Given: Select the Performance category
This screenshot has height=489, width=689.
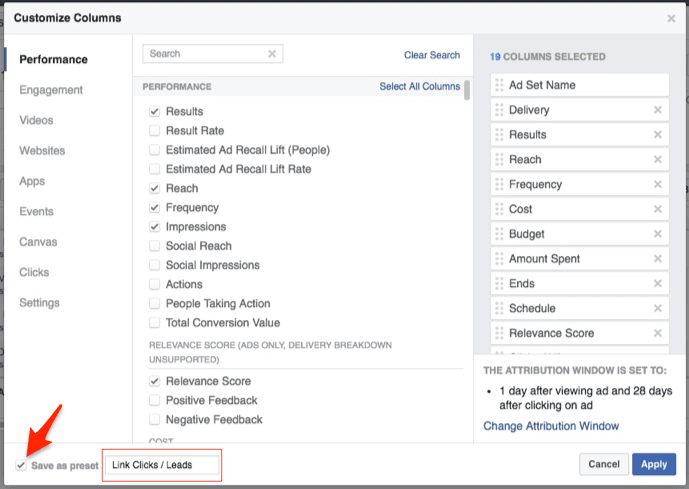Looking at the screenshot, I should (x=53, y=59).
